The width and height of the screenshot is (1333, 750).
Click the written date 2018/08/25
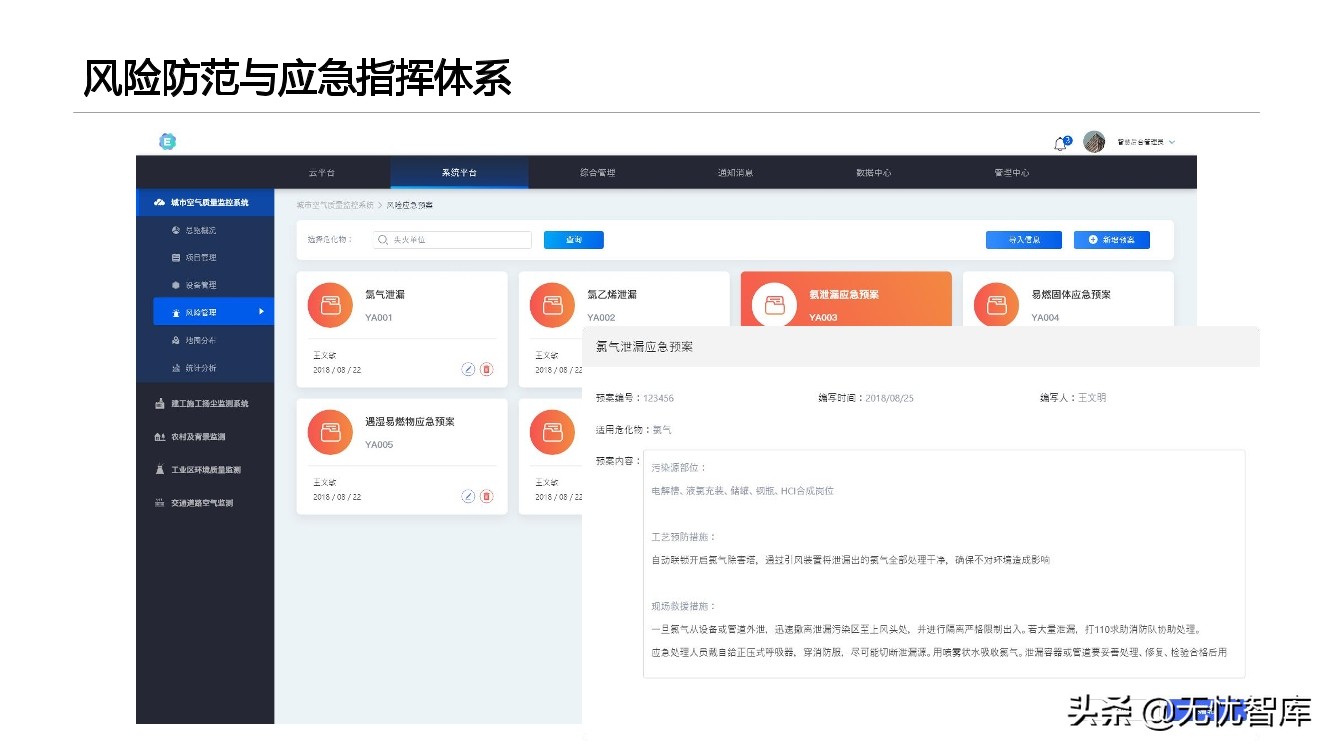click(x=889, y=398)
